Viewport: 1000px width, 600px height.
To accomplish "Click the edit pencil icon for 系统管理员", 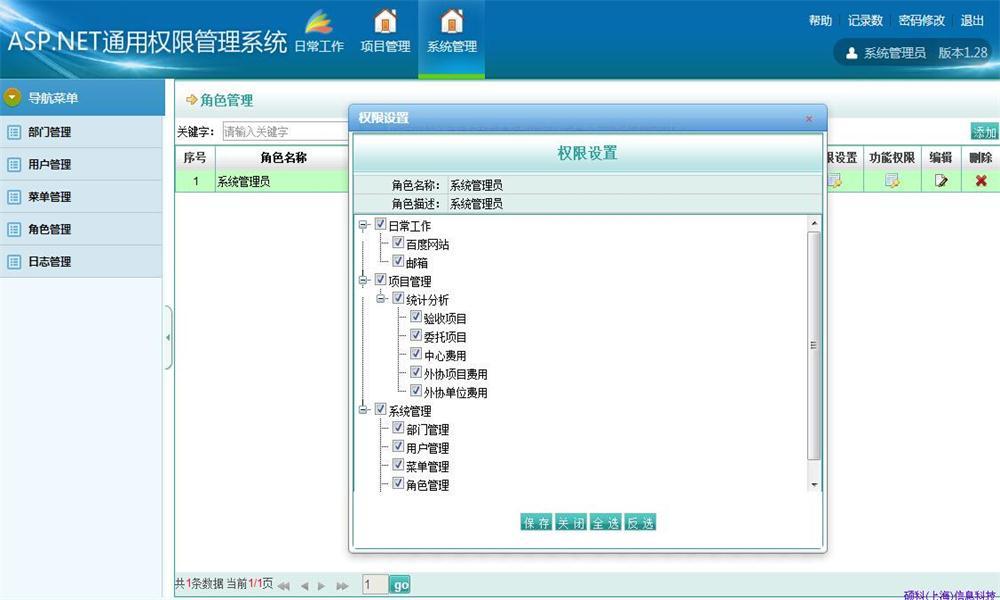I will tap(941, 181).
